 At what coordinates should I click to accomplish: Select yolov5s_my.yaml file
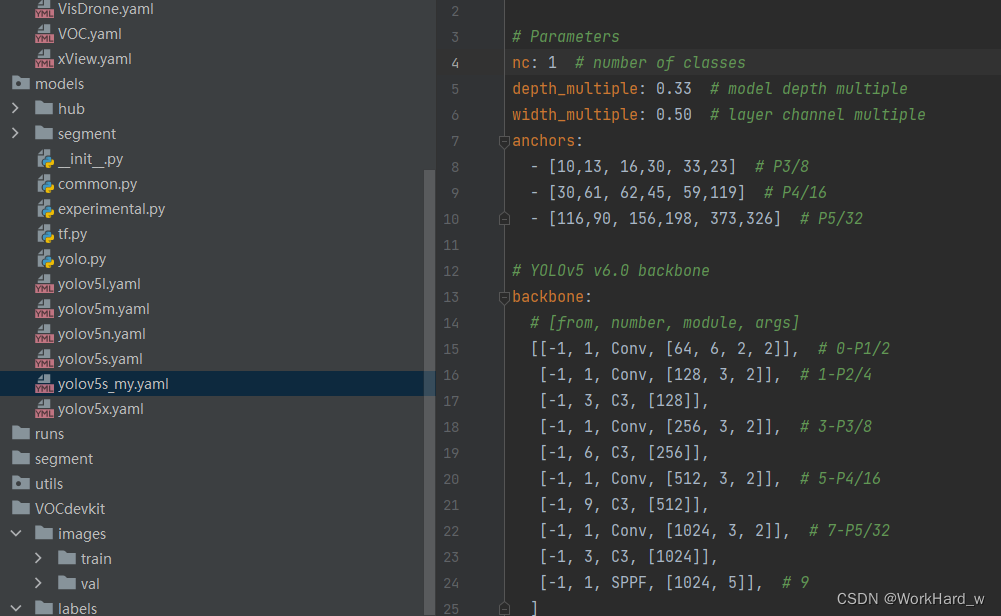pos(113,384)
